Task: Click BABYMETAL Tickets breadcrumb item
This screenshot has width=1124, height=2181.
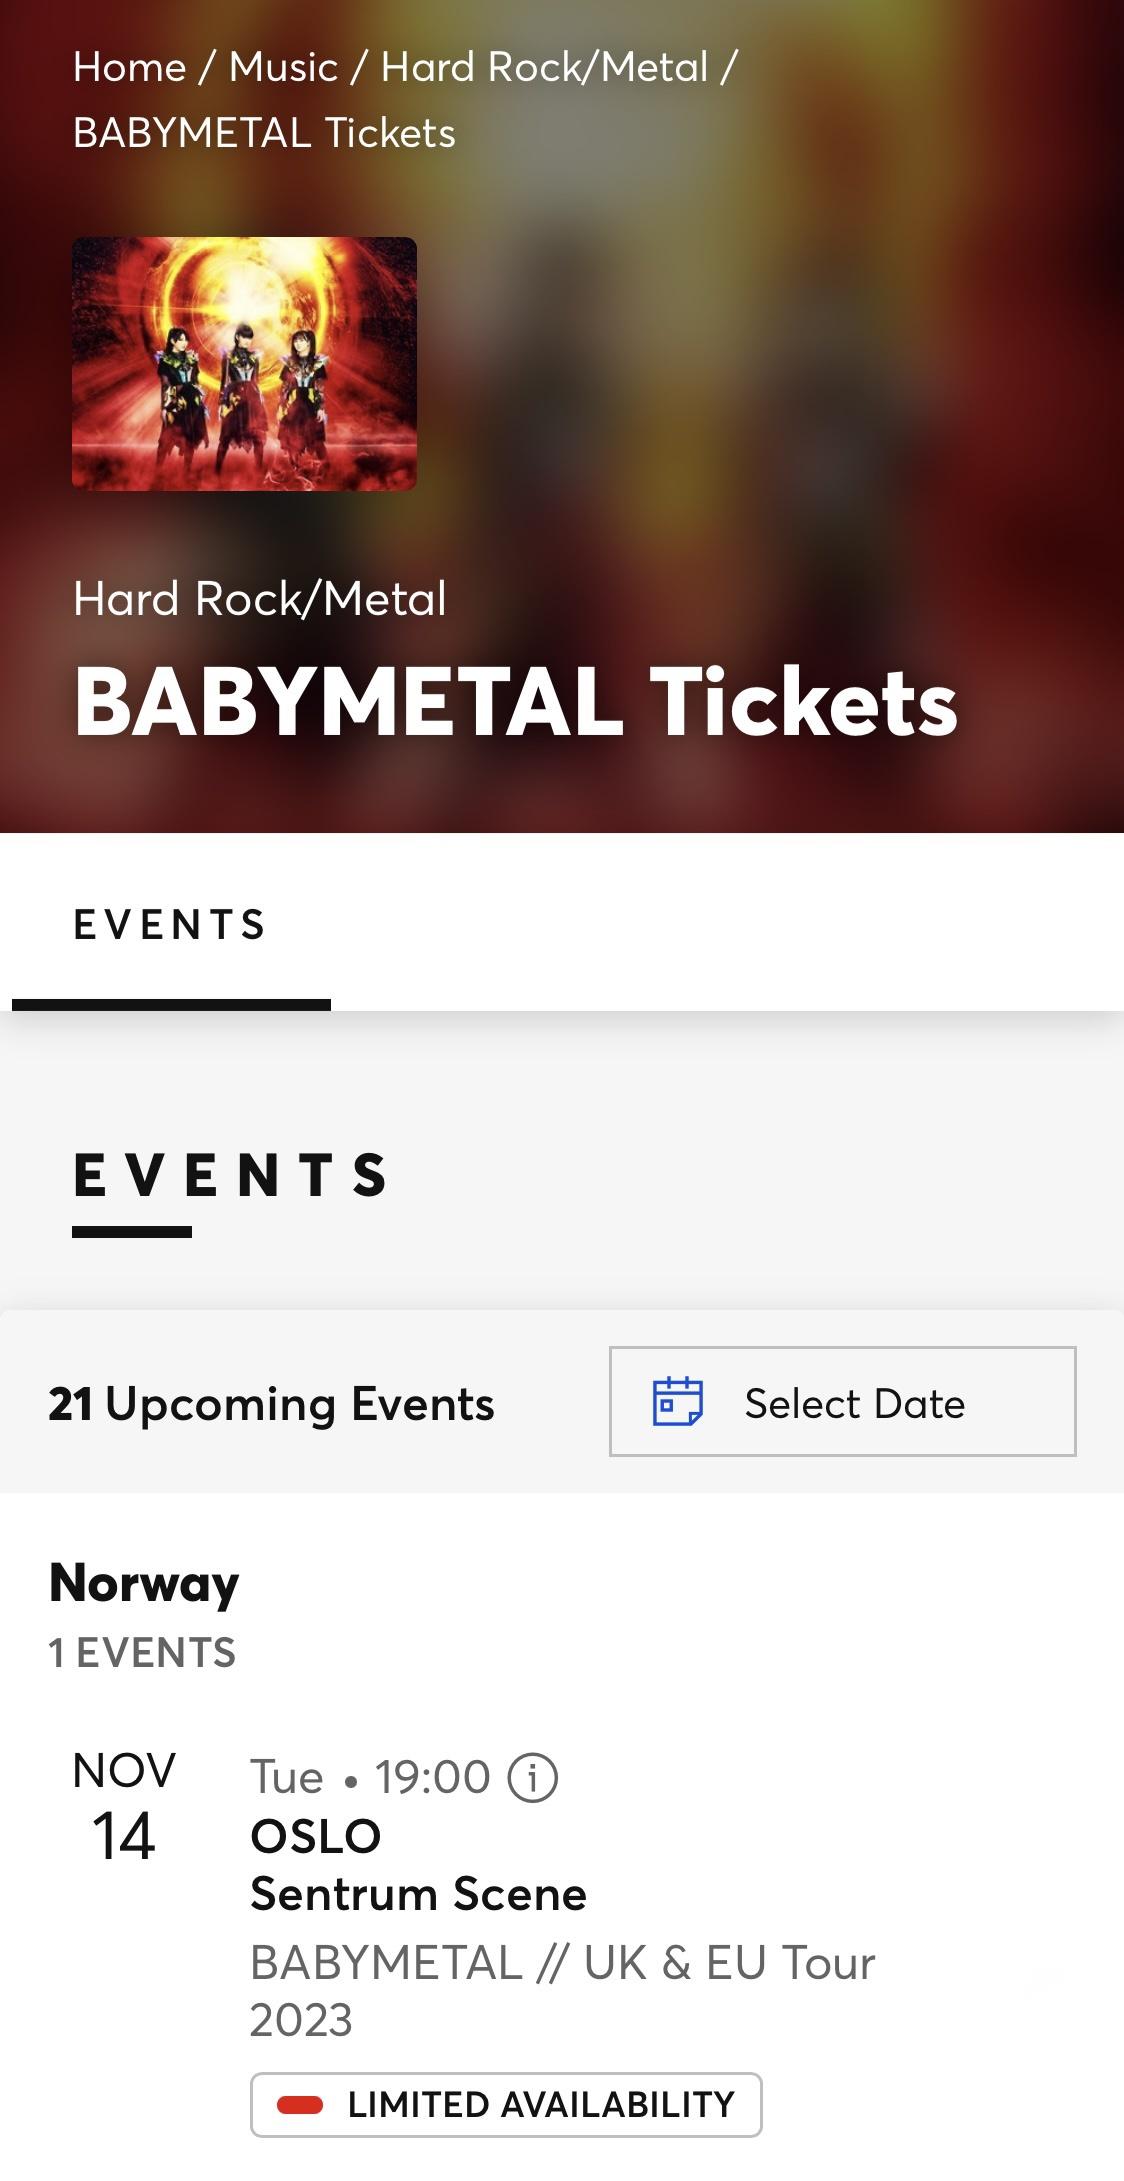Action: (264, 133)
